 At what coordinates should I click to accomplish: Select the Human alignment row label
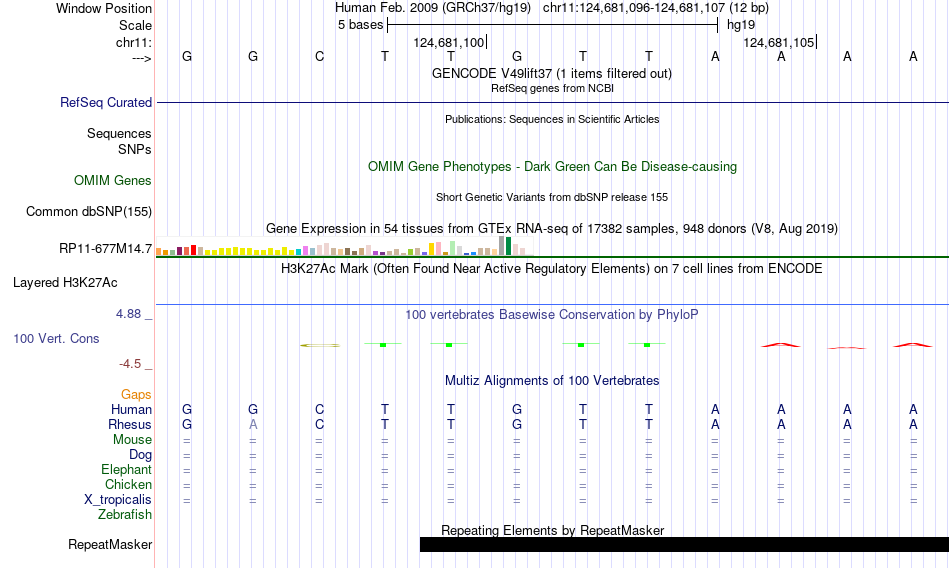(131, 410)
